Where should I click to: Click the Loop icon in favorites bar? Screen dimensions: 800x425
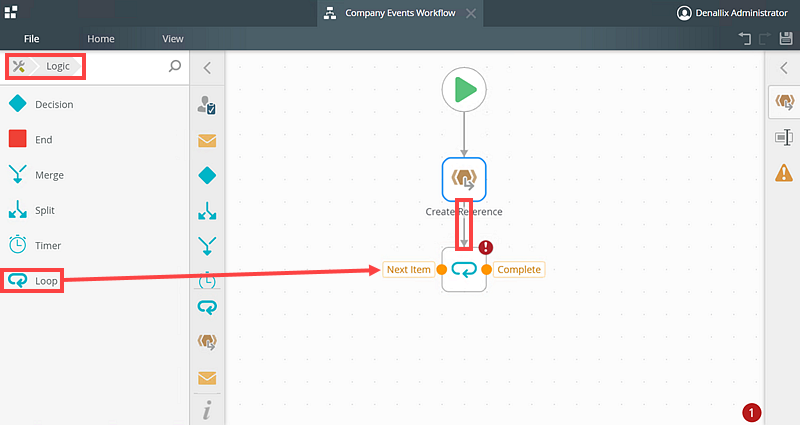[207, 307]
